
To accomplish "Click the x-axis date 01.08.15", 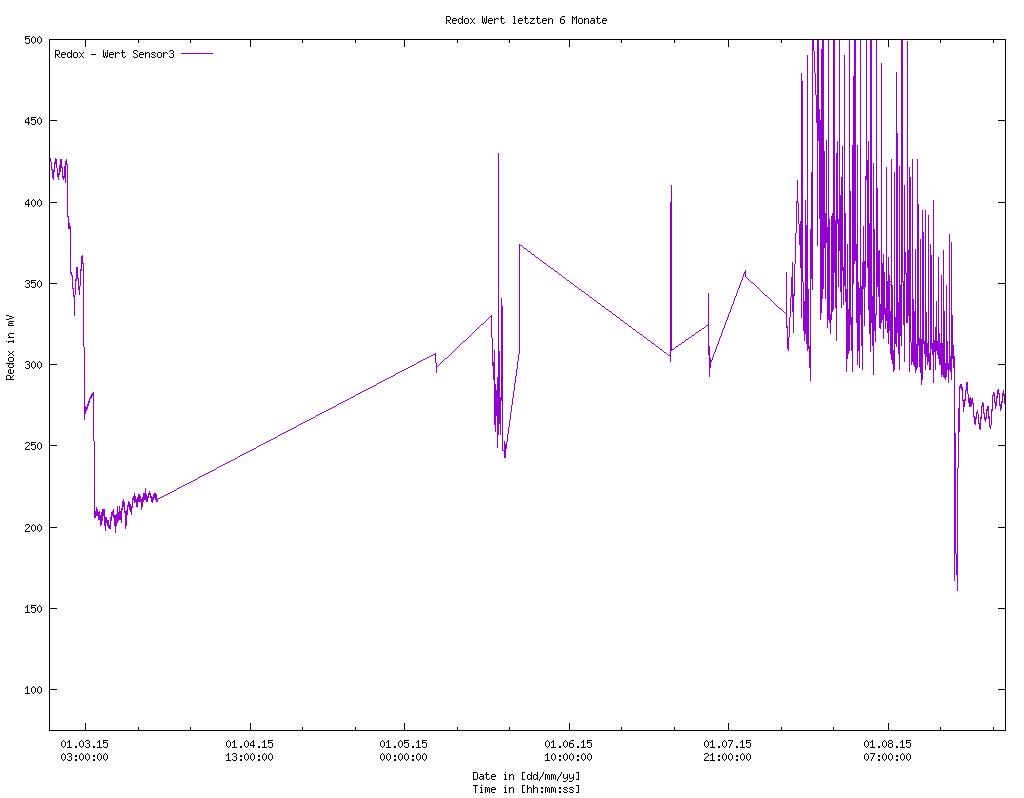I will tap(888, 744).
